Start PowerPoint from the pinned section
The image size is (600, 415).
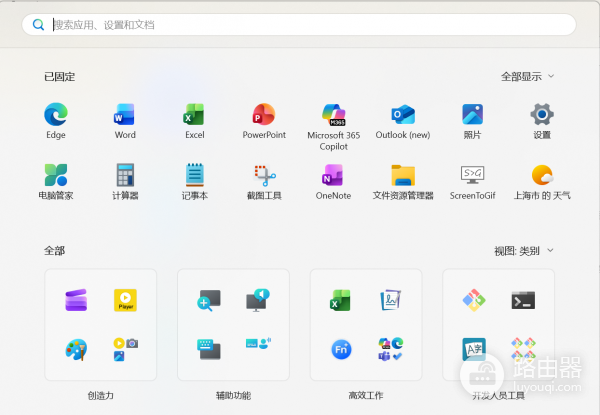pyautogui.click(x=264, y=121)
